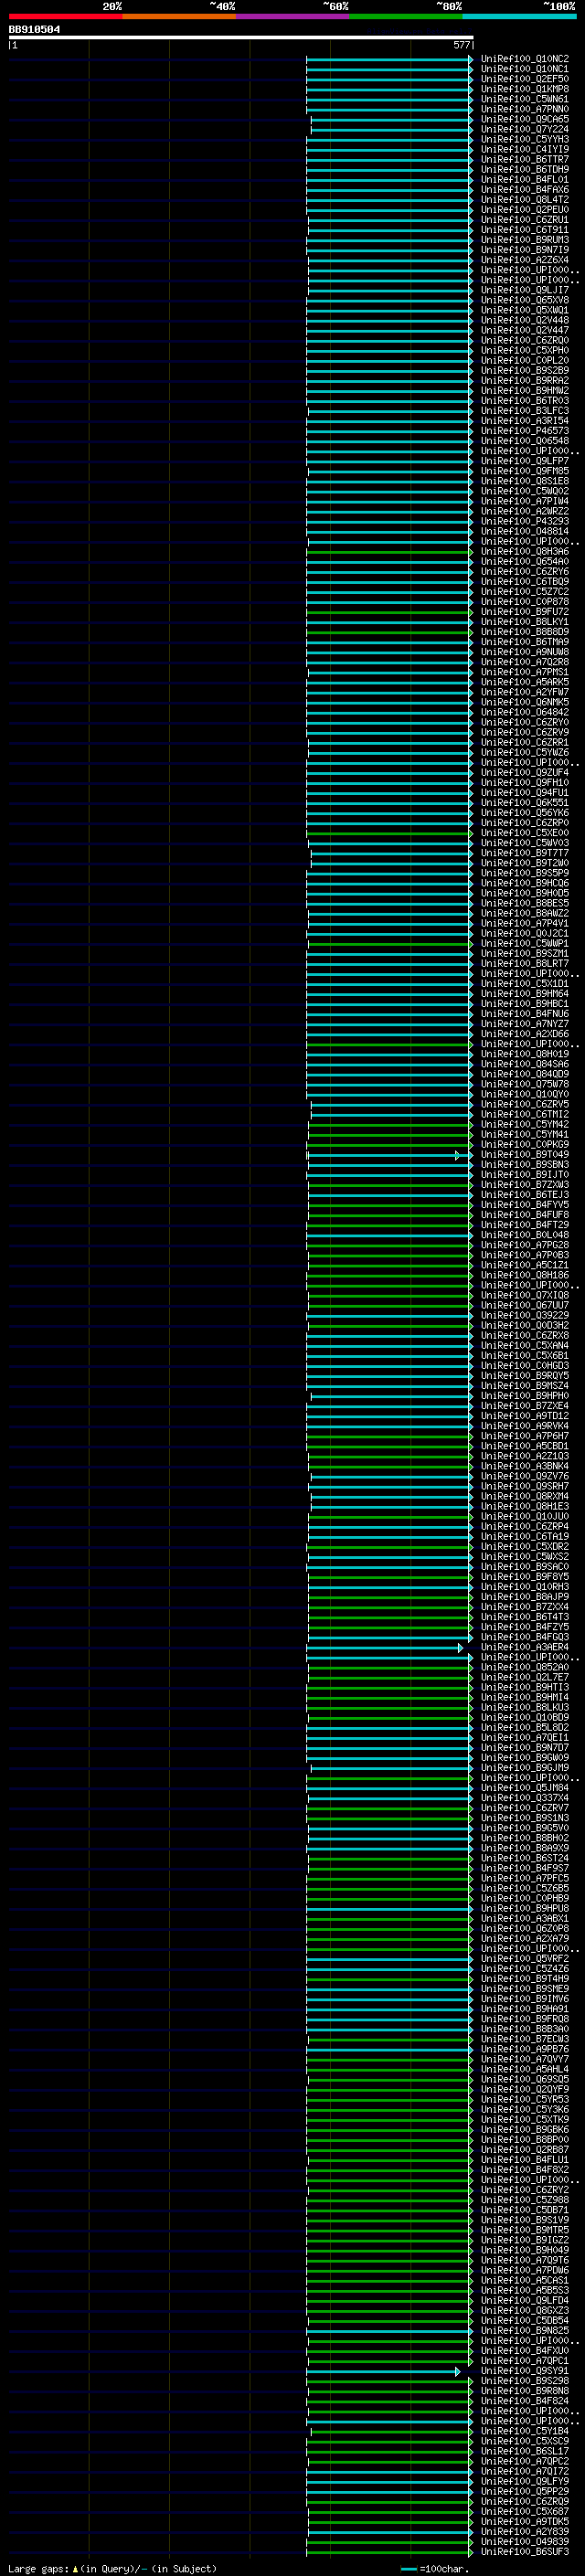Select hit UniRef100_B6TDH9

tap(524, 169)
